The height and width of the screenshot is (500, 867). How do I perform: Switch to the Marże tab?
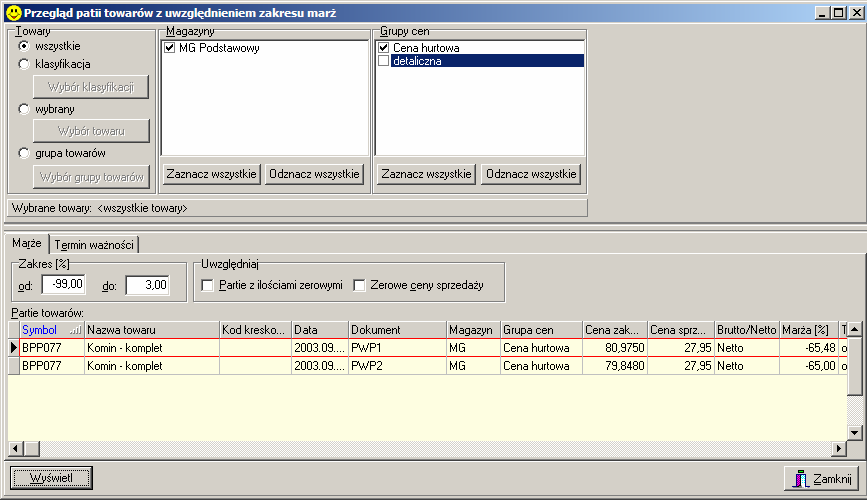click(x=27, y=243)
